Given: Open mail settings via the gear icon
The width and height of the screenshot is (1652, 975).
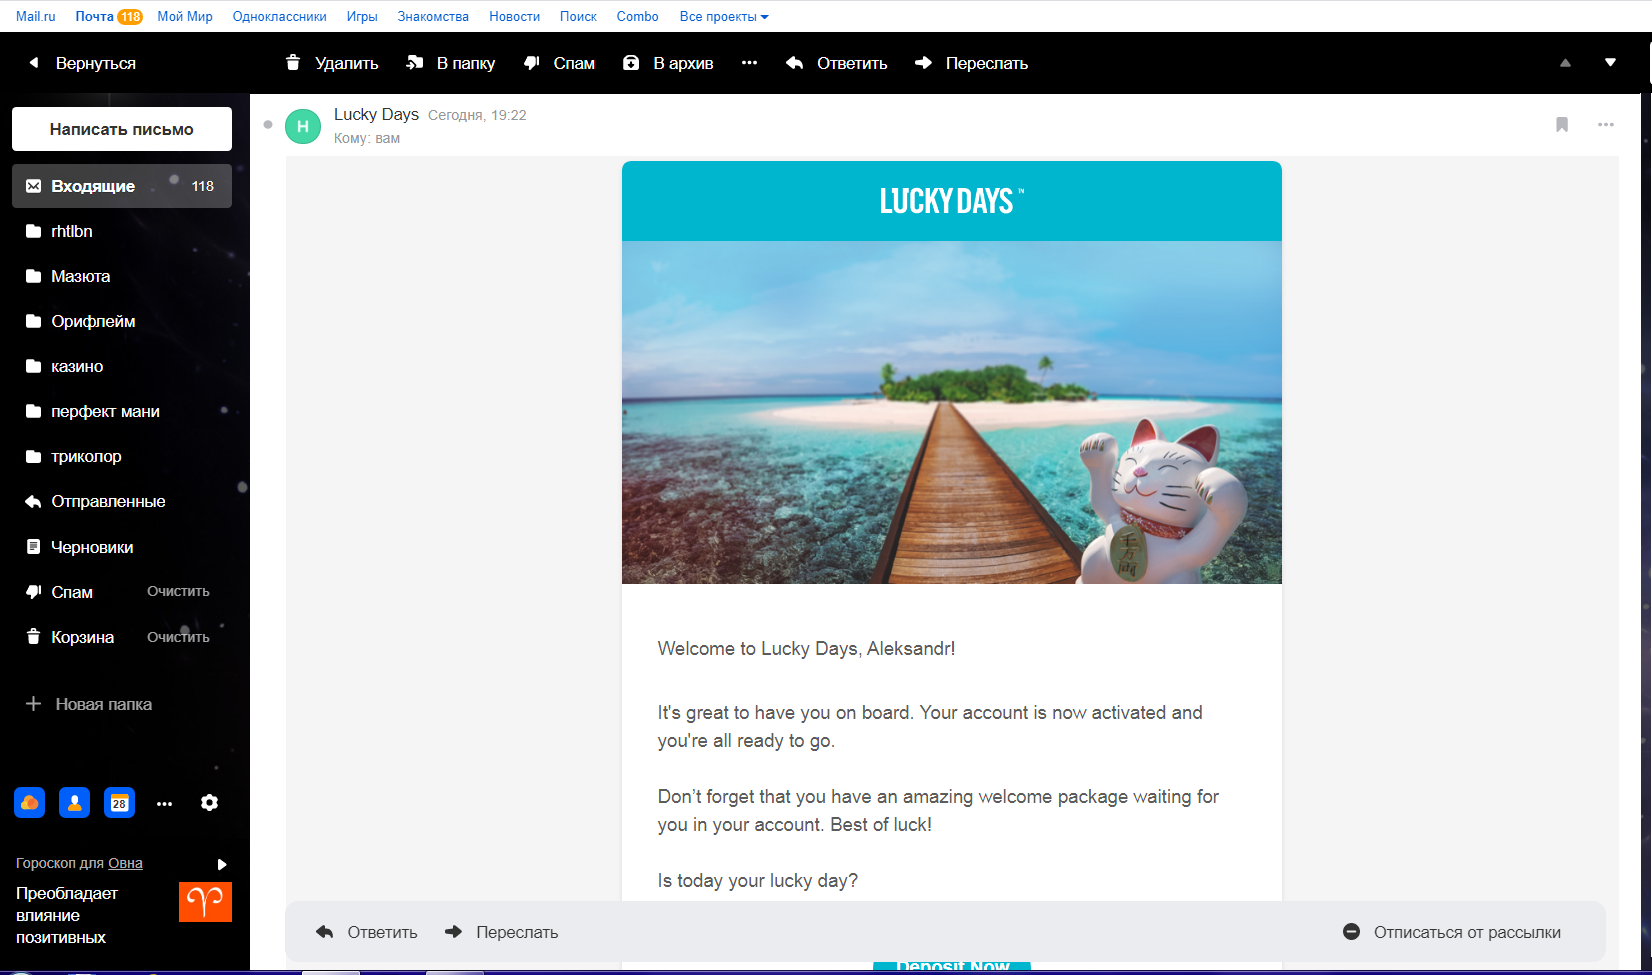Looking at the screenshot, I should (x=209, y=803).
